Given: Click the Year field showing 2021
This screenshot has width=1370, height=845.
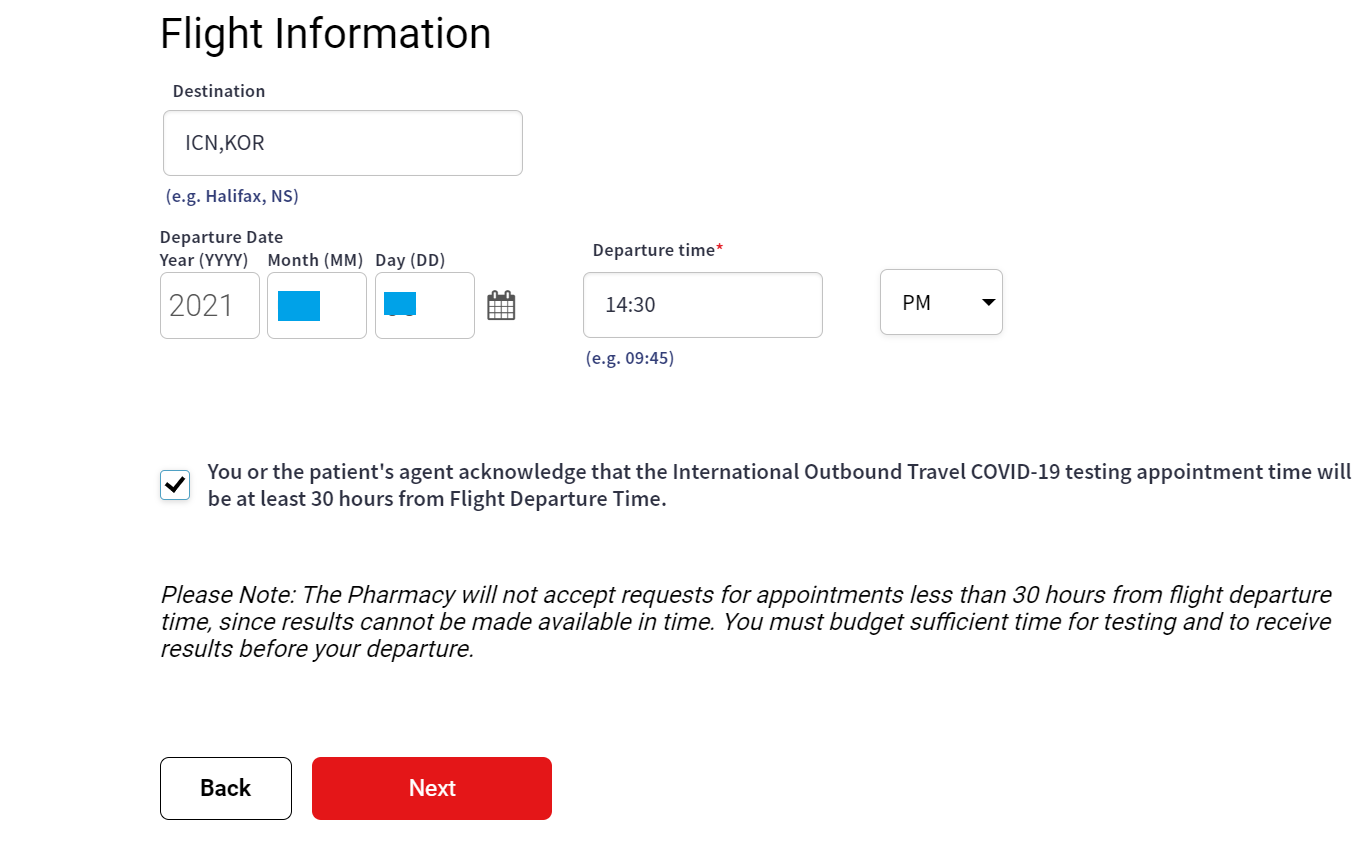Looking at the screenshot, I should 209,306.
